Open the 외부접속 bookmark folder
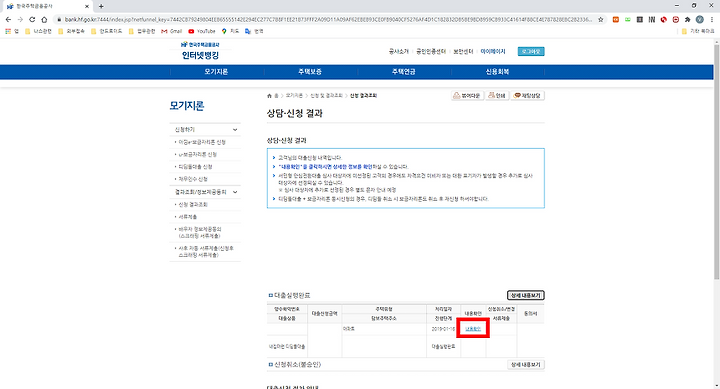Image resolution: width=720 pixels, height=389 pixels. click(x=72, y=31)
